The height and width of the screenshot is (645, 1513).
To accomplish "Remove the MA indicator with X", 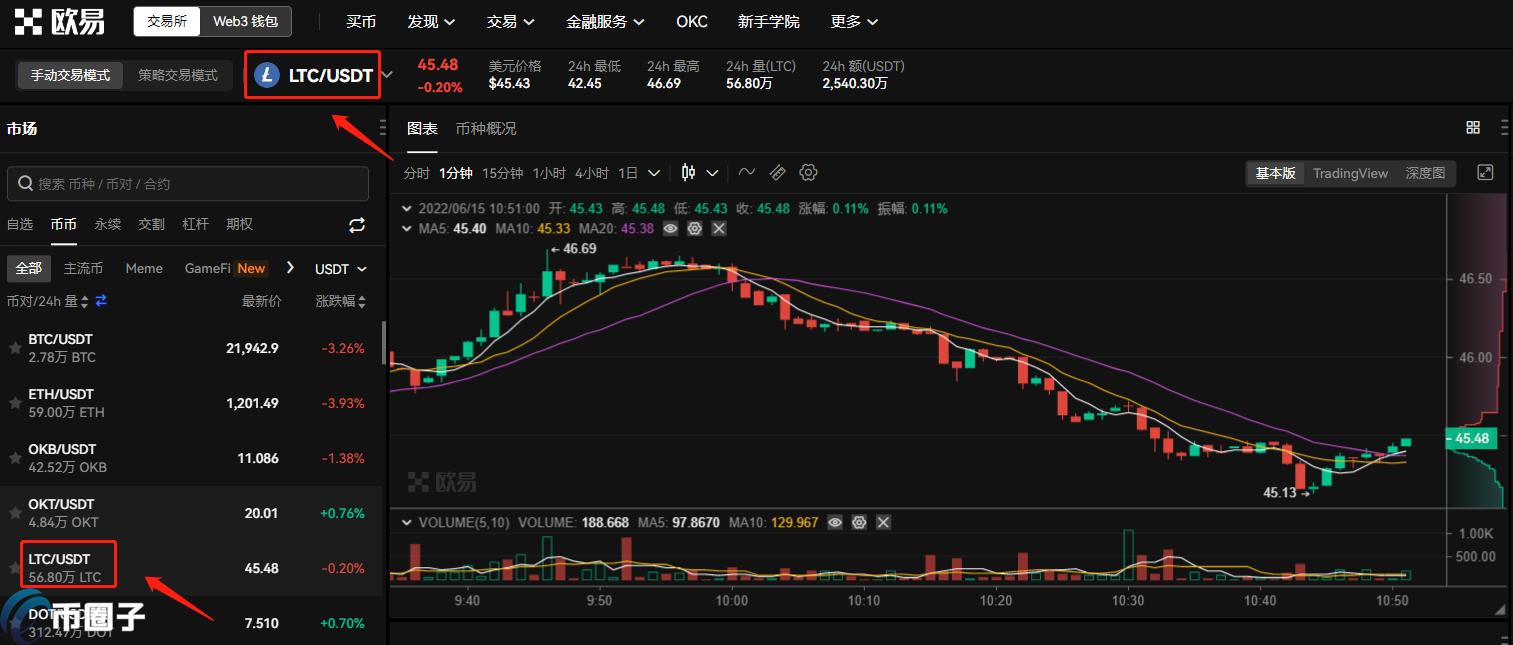I will [x=718, y=229].
